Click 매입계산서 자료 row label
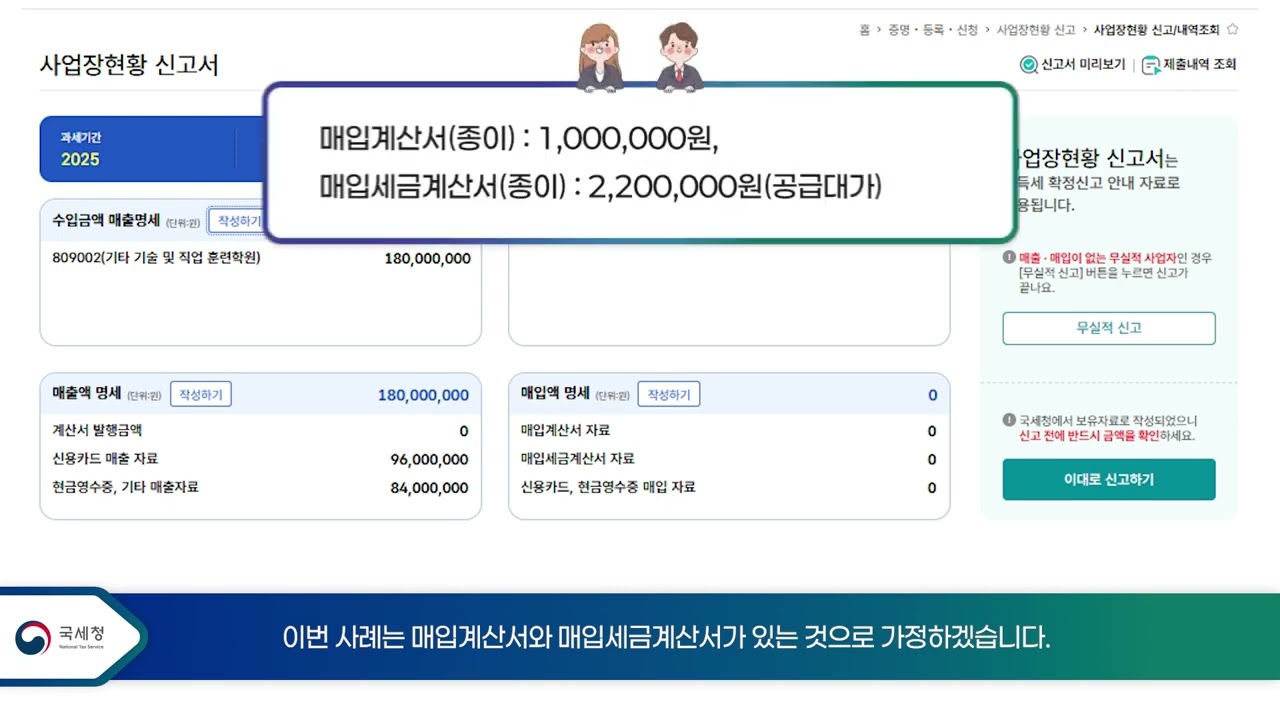This screenshot has height=720, width=1280. coord(565,431)
